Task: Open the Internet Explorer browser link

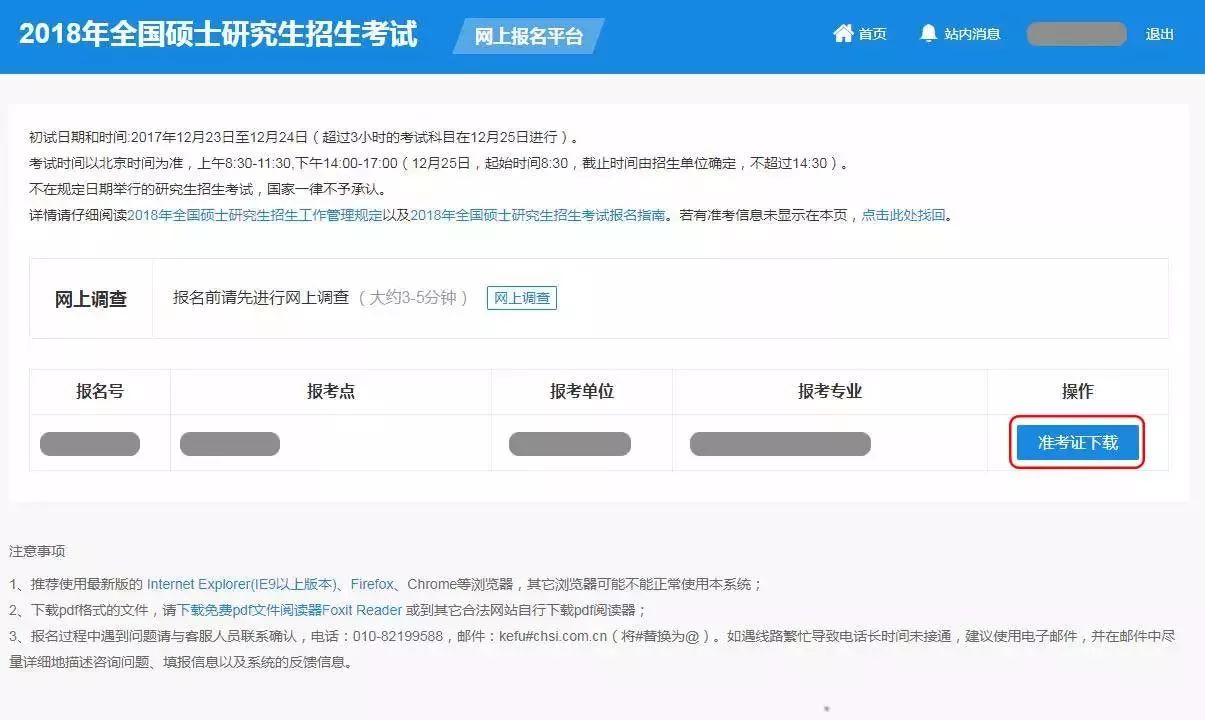Action: click(243, 584)
